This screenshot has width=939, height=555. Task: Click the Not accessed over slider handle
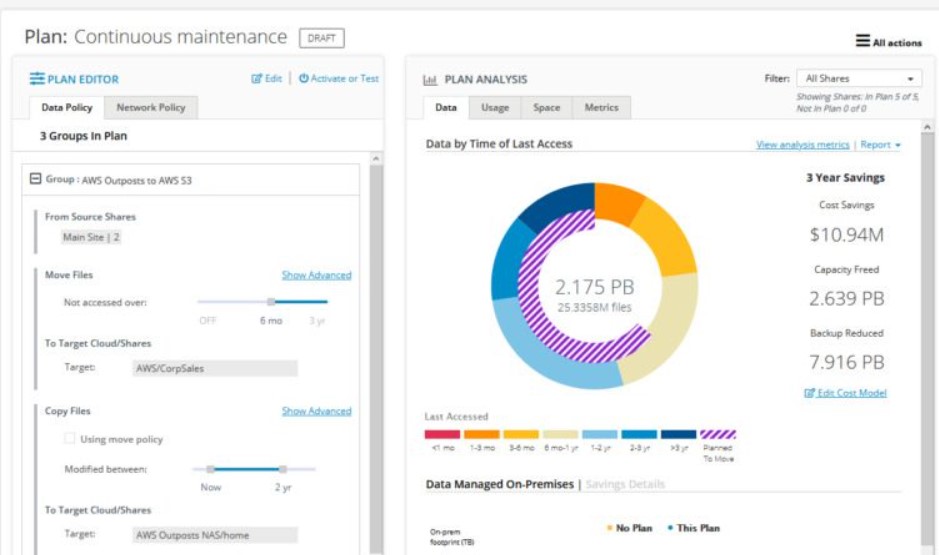[271, 302]
